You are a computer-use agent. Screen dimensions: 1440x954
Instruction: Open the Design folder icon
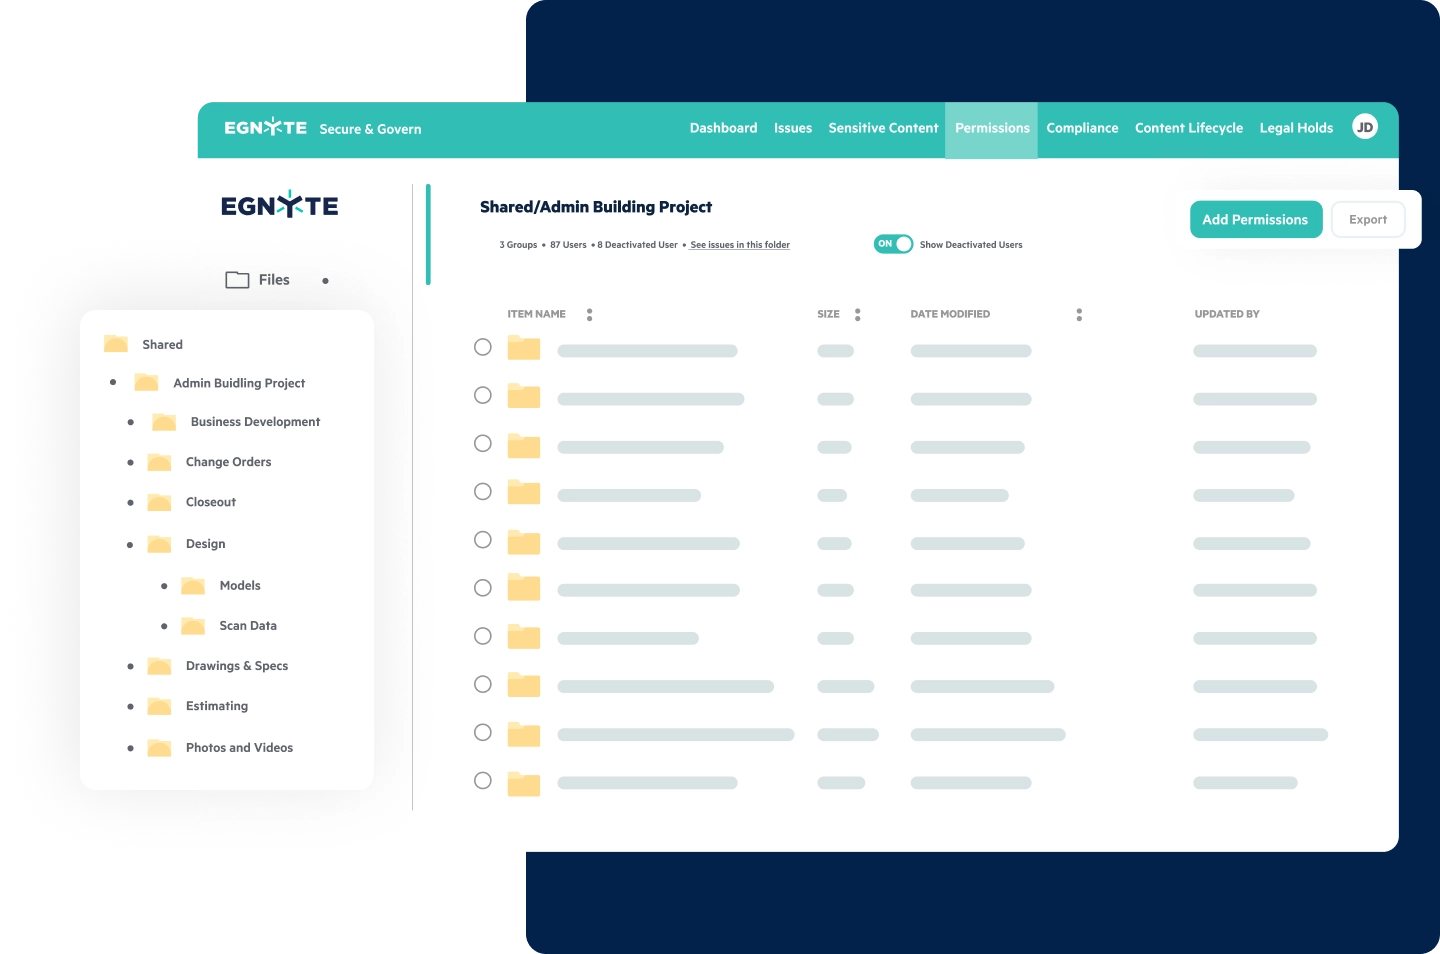coord(159,544)
